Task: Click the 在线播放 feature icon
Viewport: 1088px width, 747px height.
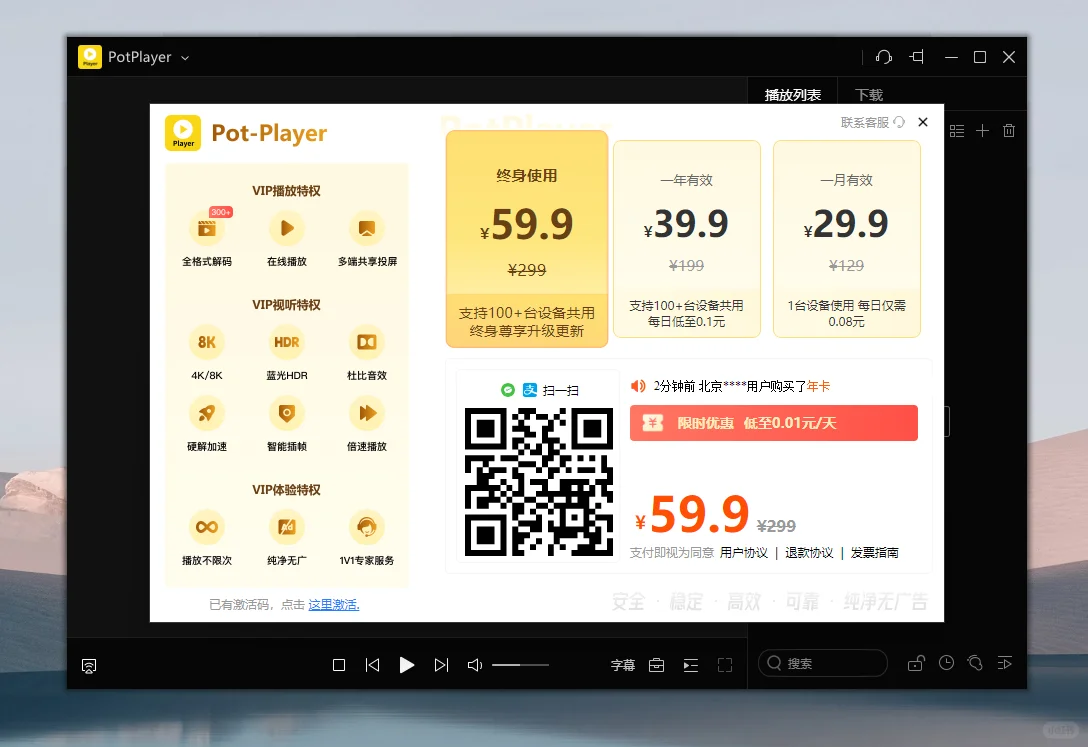Action: coord(287,229)
